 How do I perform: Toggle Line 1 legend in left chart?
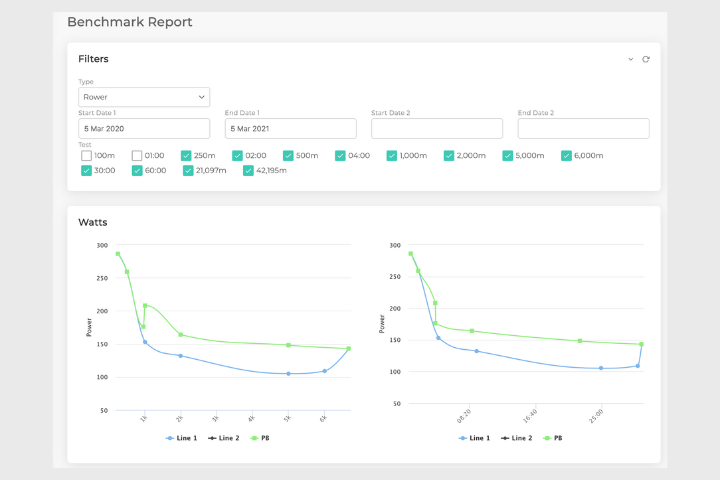pos(180,438)
